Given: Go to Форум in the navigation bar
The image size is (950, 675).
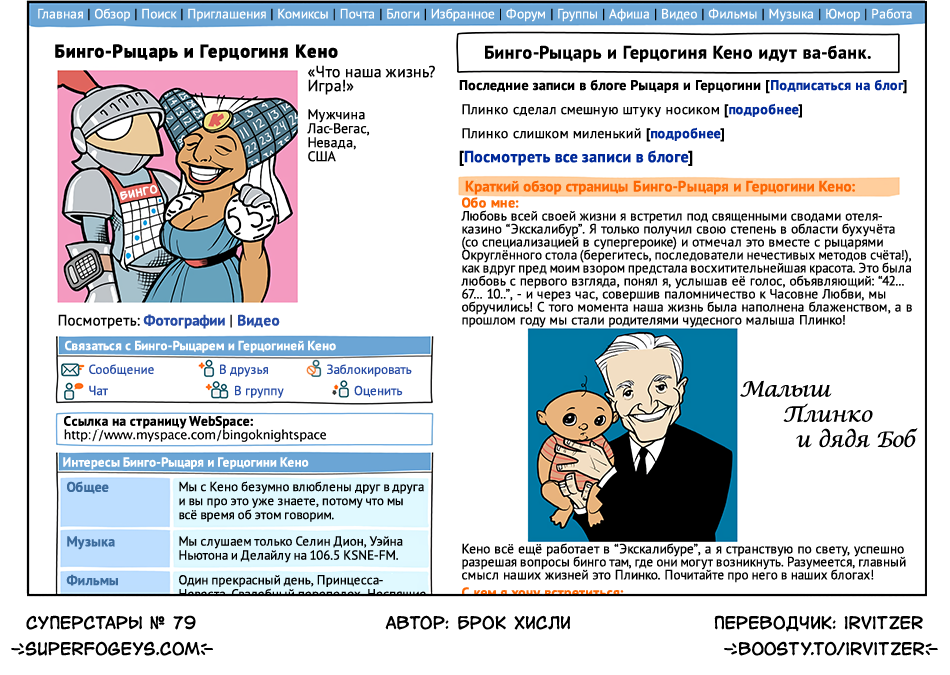Looking at the screenshot, I should [x=526, y=14].
